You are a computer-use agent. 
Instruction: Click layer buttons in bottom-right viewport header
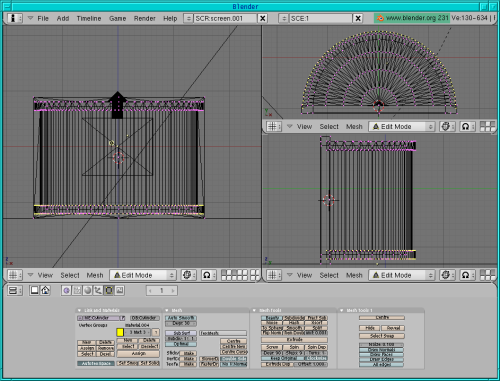(488, 275)
